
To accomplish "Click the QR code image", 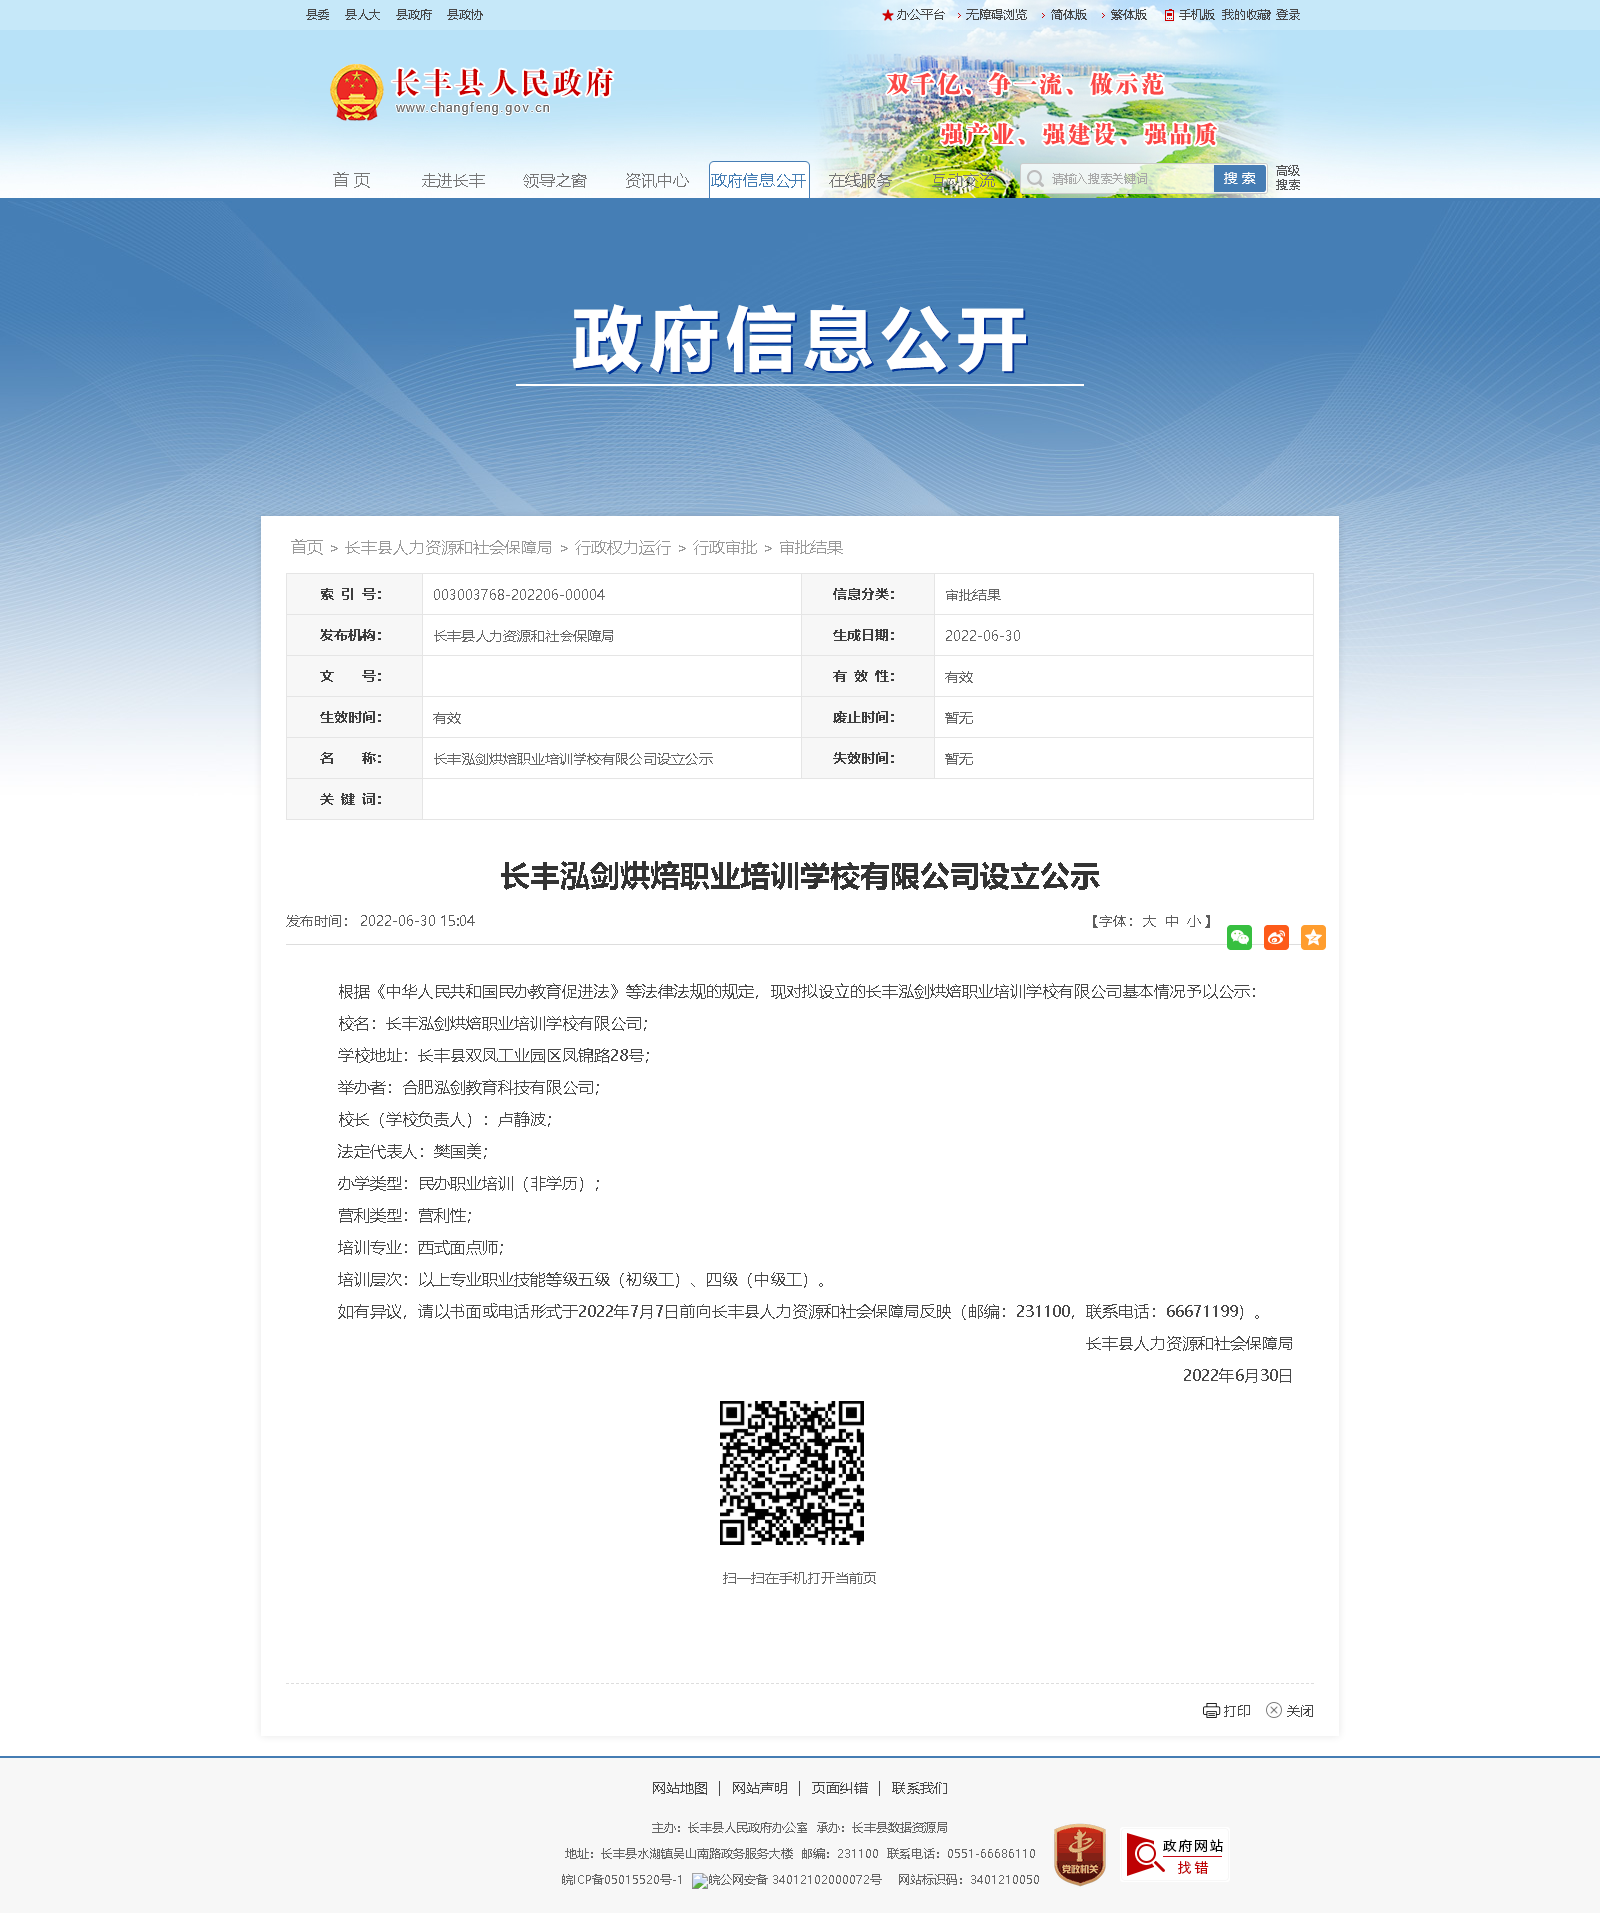I will 791,1472.
